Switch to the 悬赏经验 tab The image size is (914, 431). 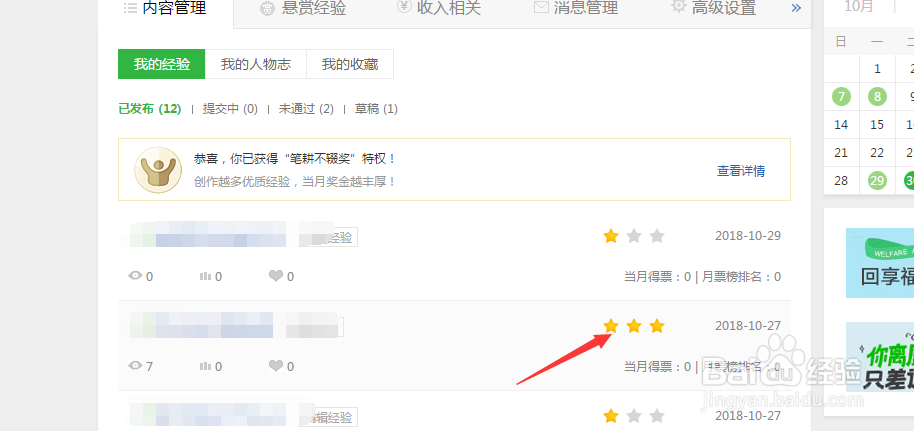tap(303, 8)
